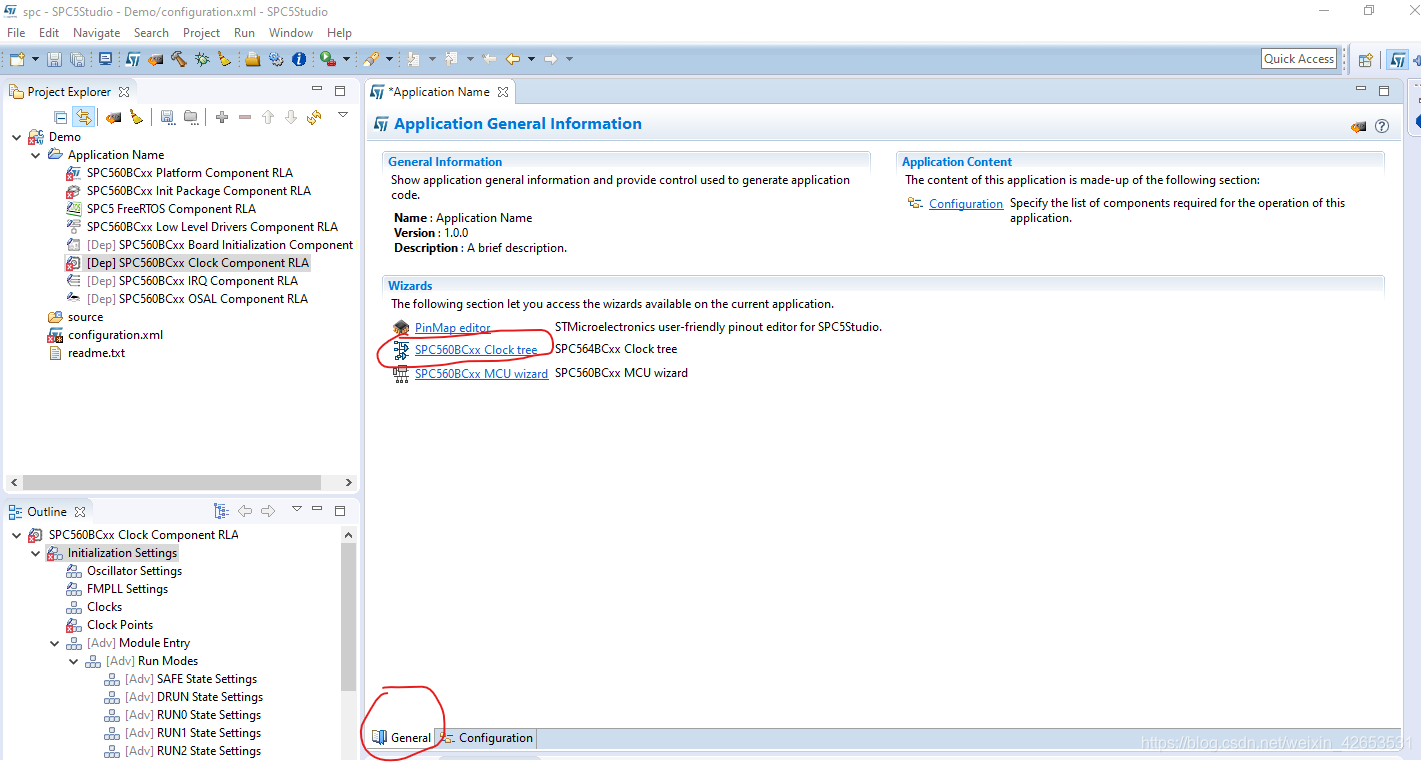
Task: Click Generate code icon in main toolbar
Action: 156,59
